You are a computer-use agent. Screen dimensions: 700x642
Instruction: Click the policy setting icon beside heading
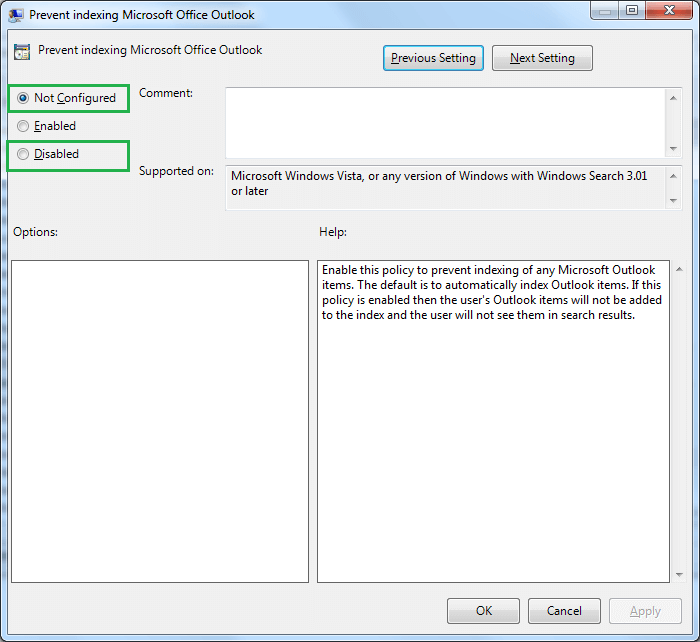coord(22,52)
